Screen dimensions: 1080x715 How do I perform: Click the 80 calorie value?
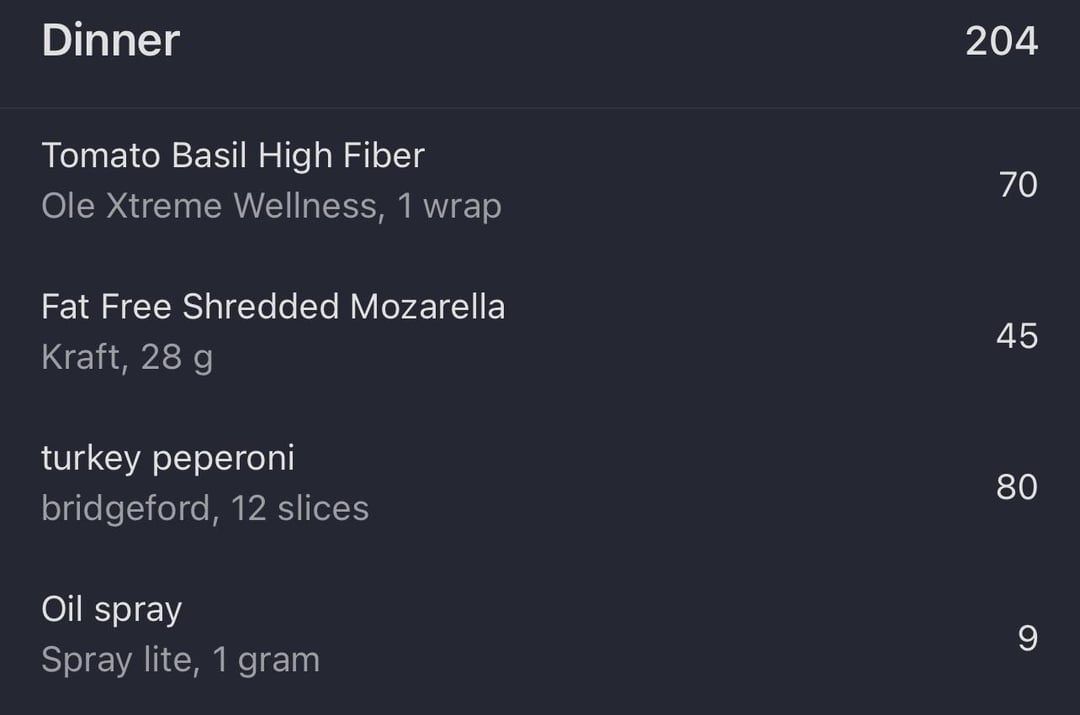(x=1017, y=487)
